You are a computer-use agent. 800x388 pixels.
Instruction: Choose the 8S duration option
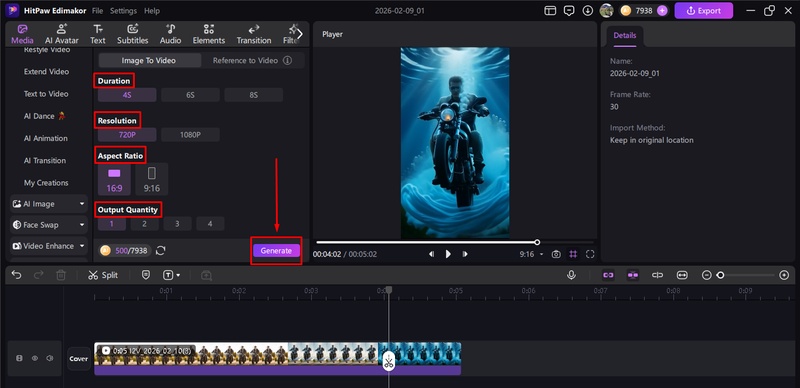[x=254, y=95]
